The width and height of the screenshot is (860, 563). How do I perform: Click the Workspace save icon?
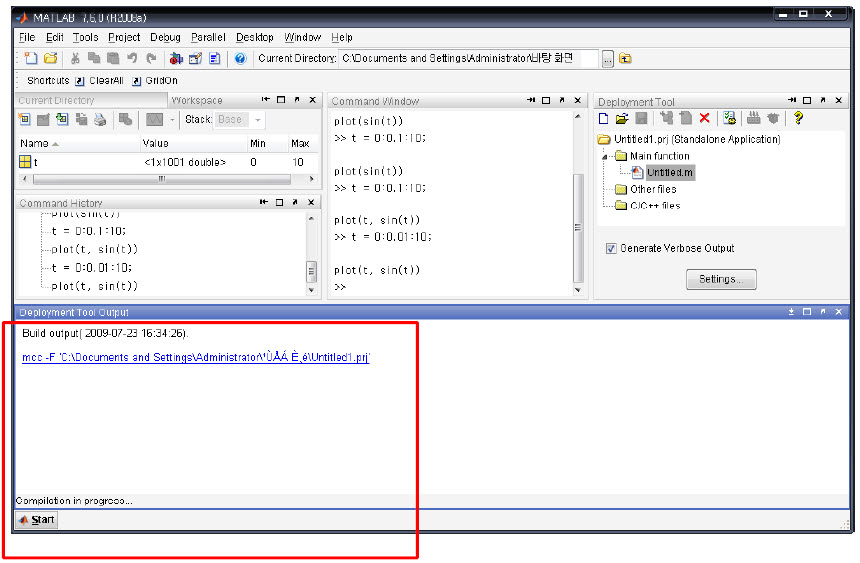pos(81,119)
